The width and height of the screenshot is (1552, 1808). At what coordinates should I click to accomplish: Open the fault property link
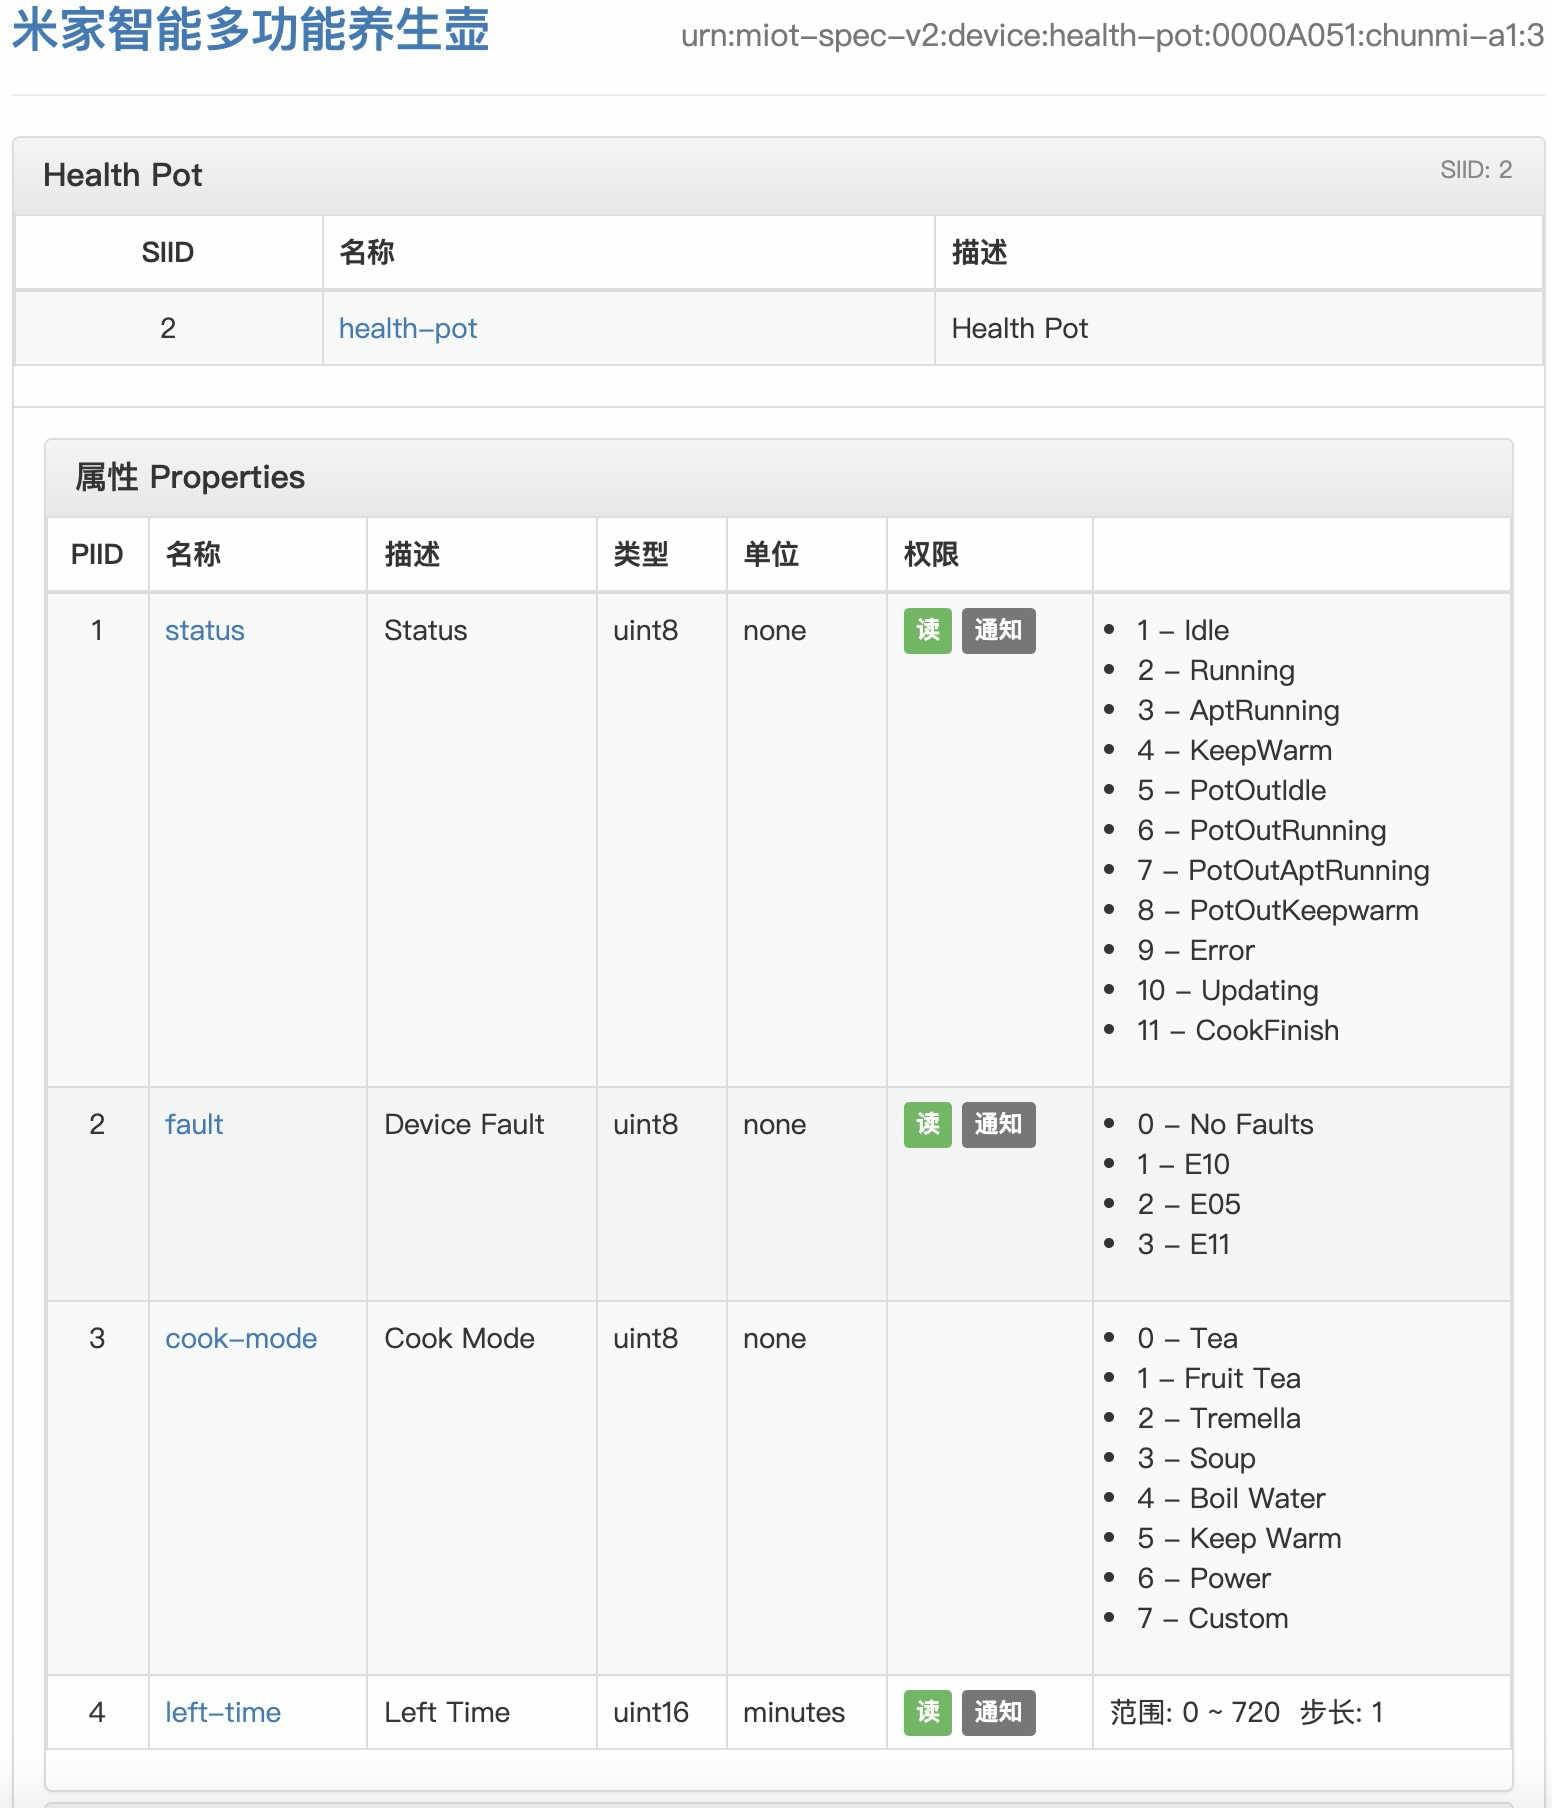194,1124
